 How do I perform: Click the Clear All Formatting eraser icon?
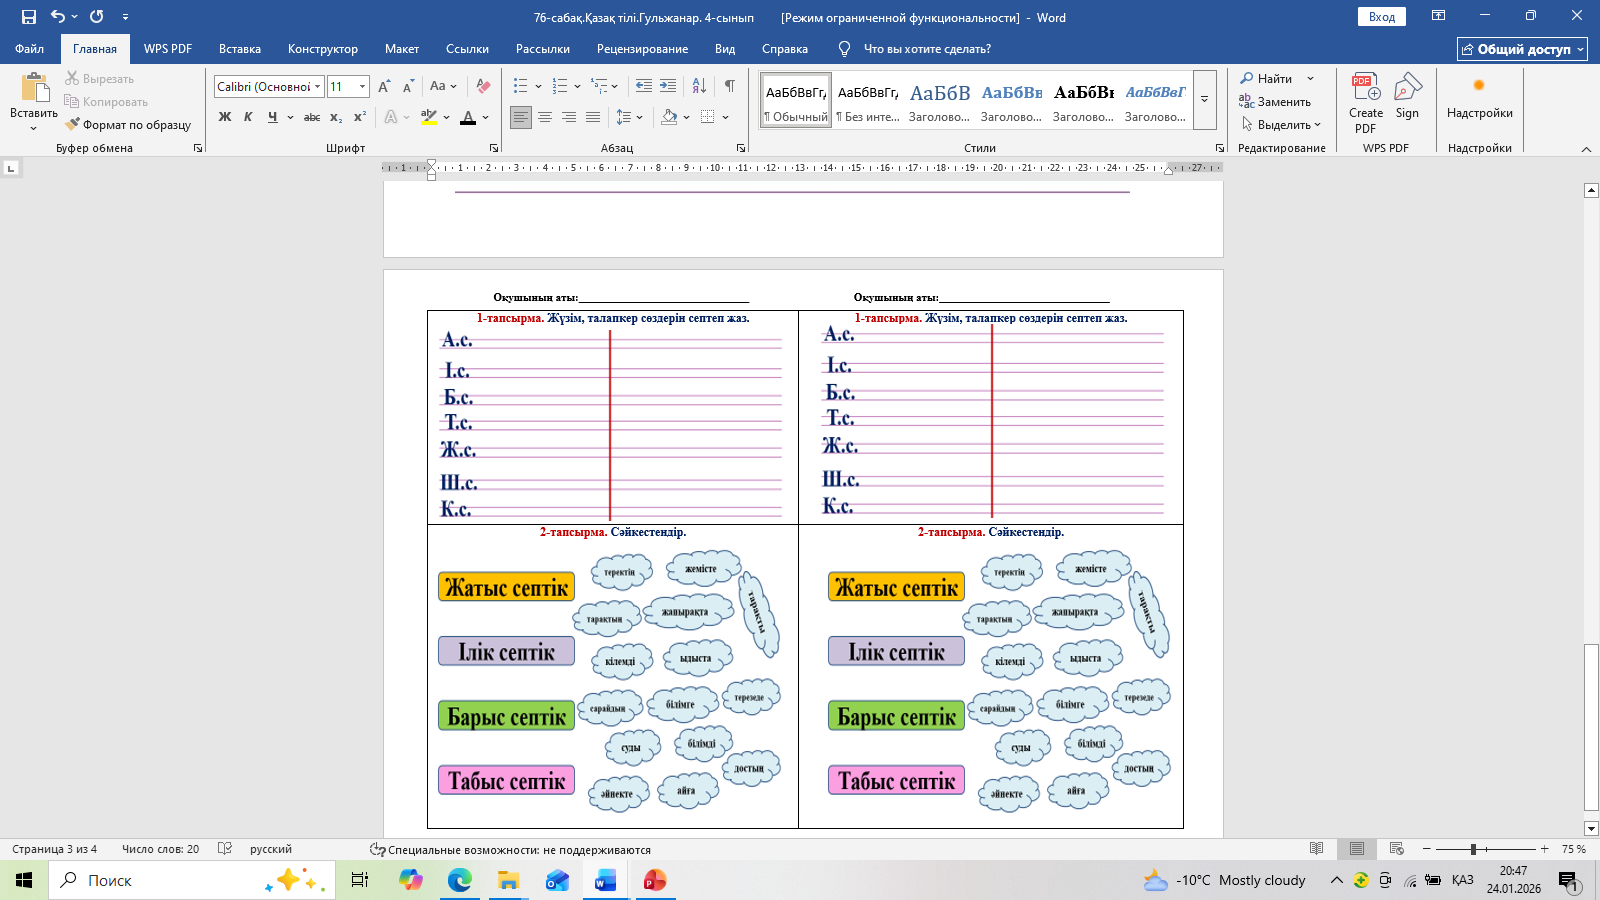pyautogui.click(x=483, y=86)
